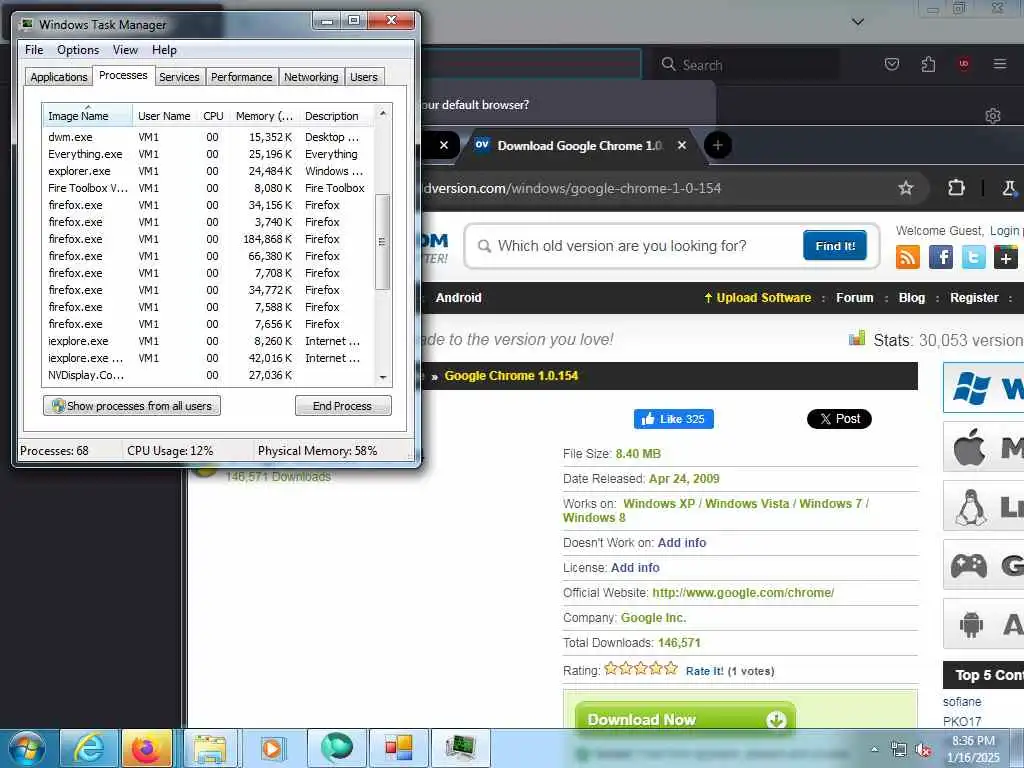This screenshot has height=768, width=1024.
Task: Bookmark this page with the star
Action: [x=905, y=188]
